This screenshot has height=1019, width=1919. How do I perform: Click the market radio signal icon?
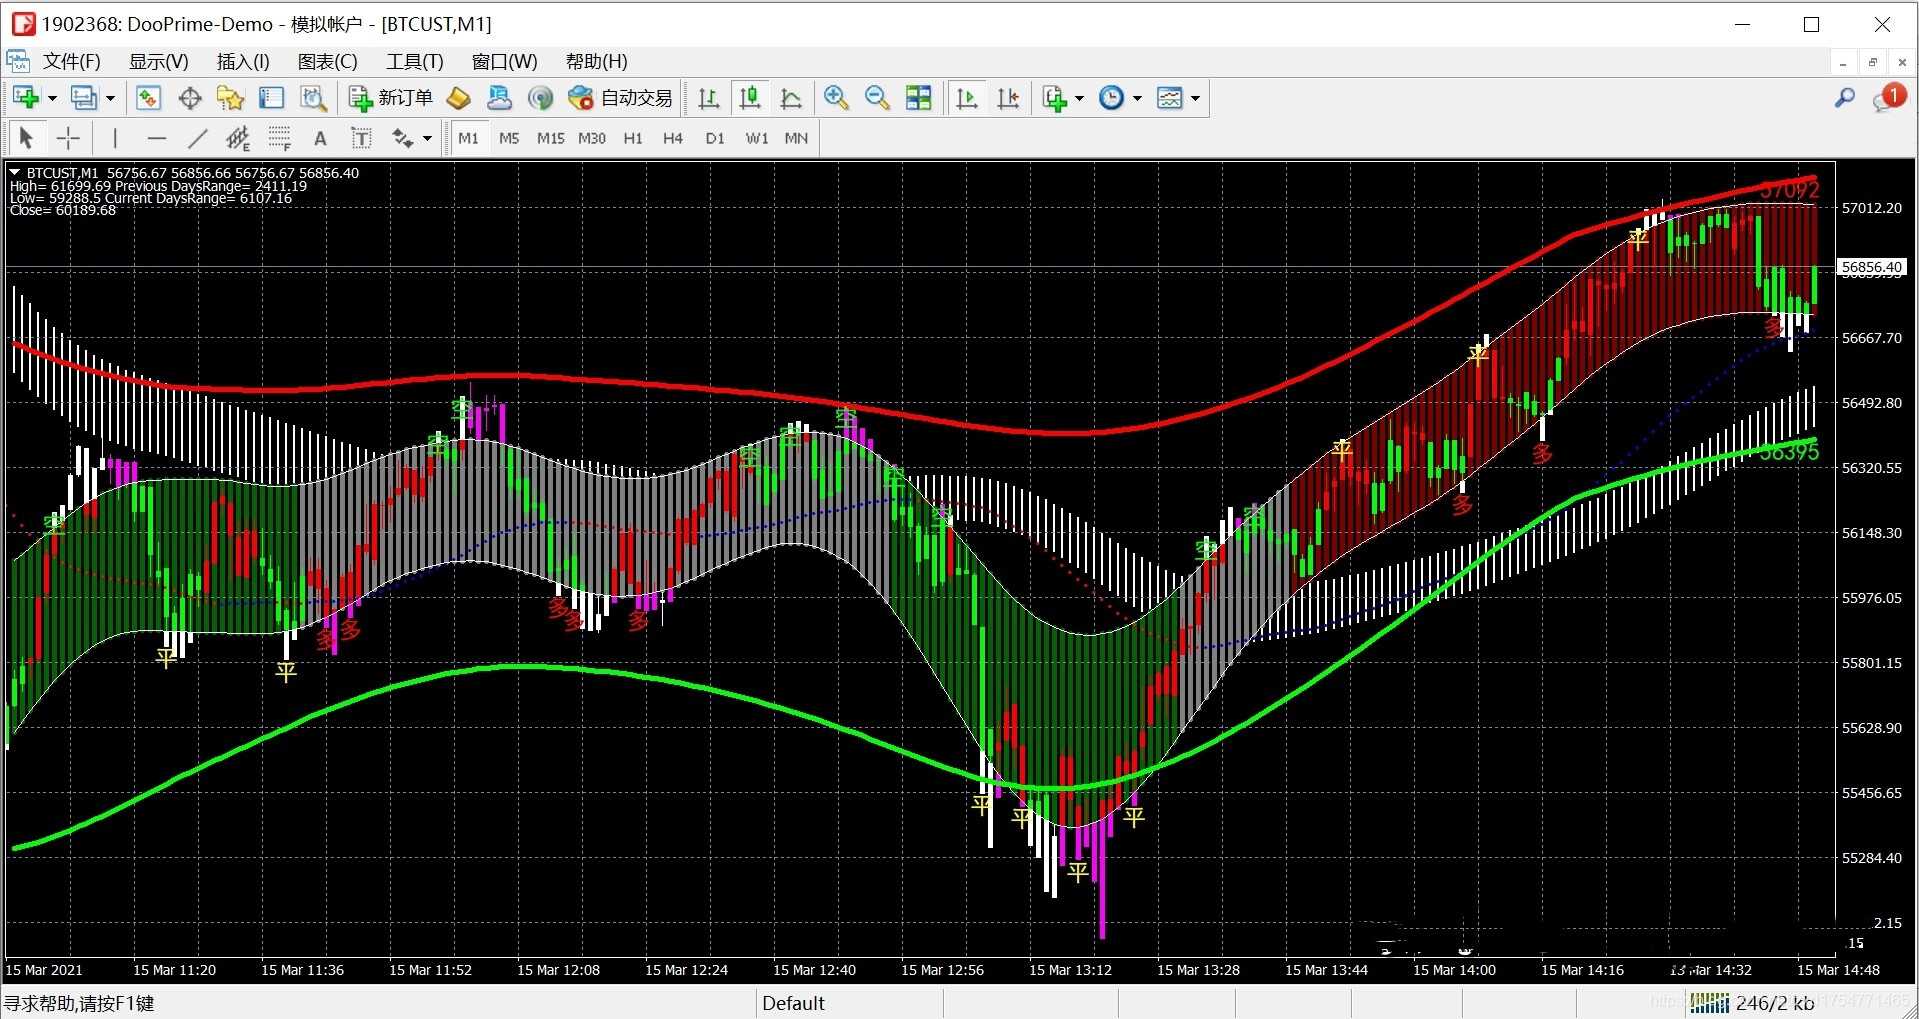(x=540, y=98)
